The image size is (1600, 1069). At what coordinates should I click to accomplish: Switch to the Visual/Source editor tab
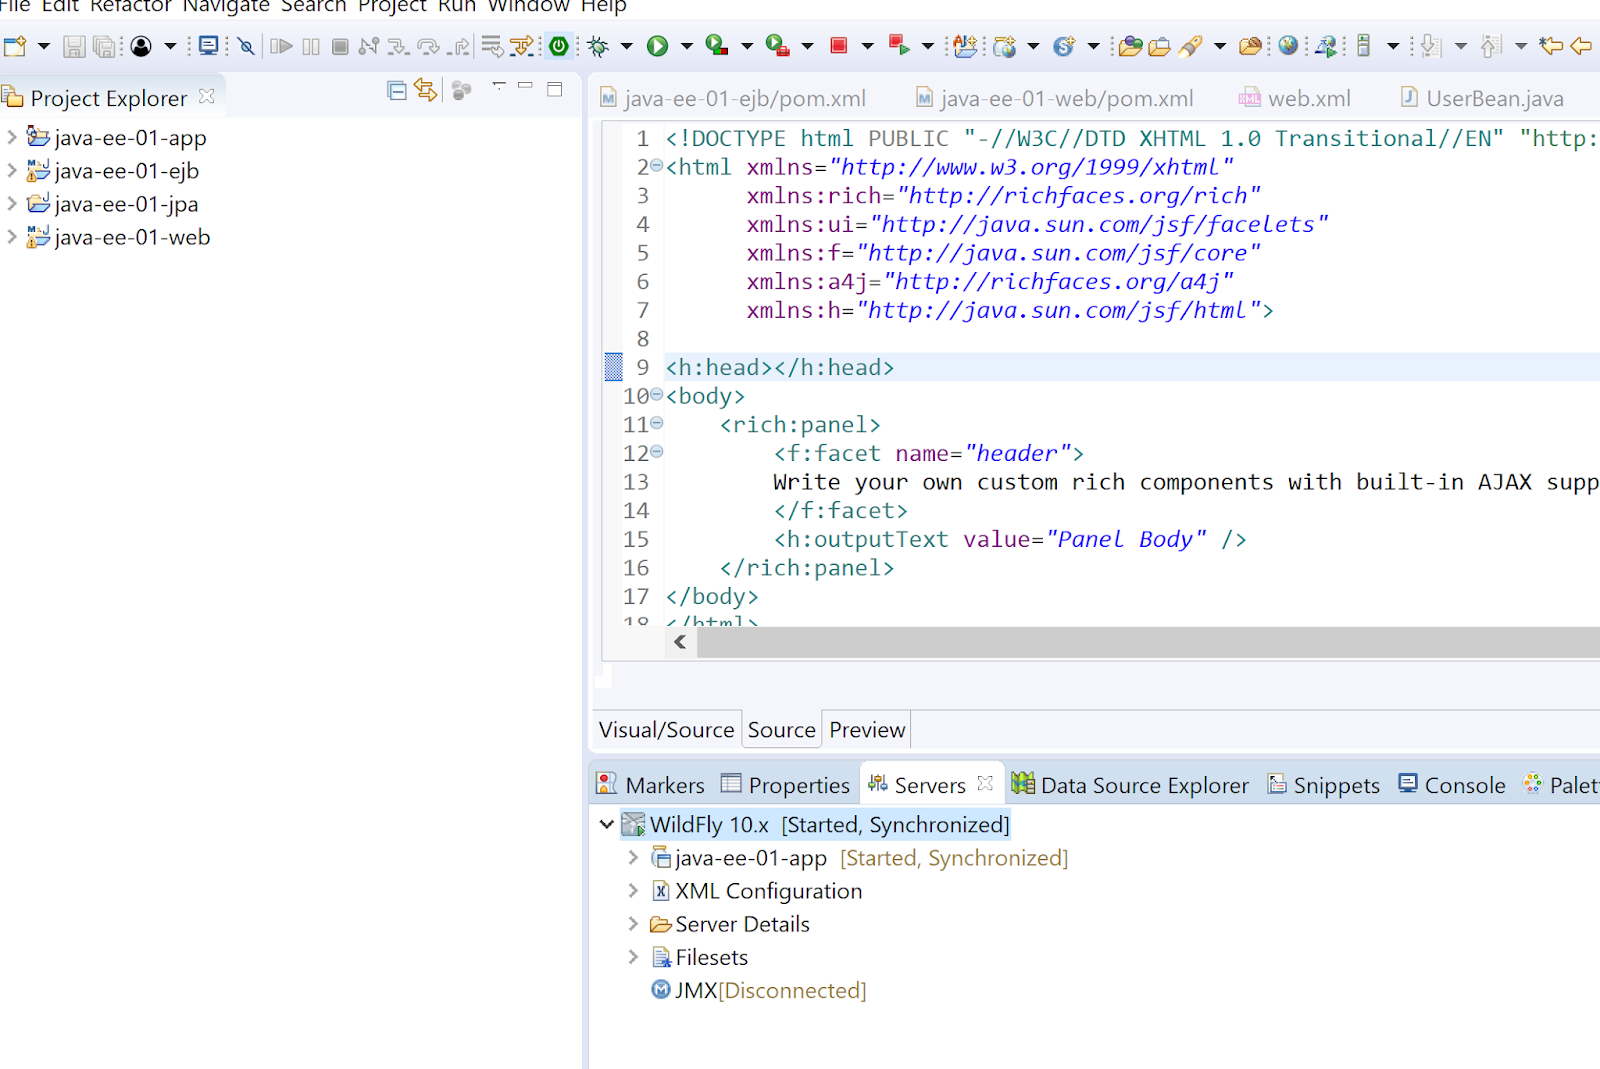click(x=666, y=730)
